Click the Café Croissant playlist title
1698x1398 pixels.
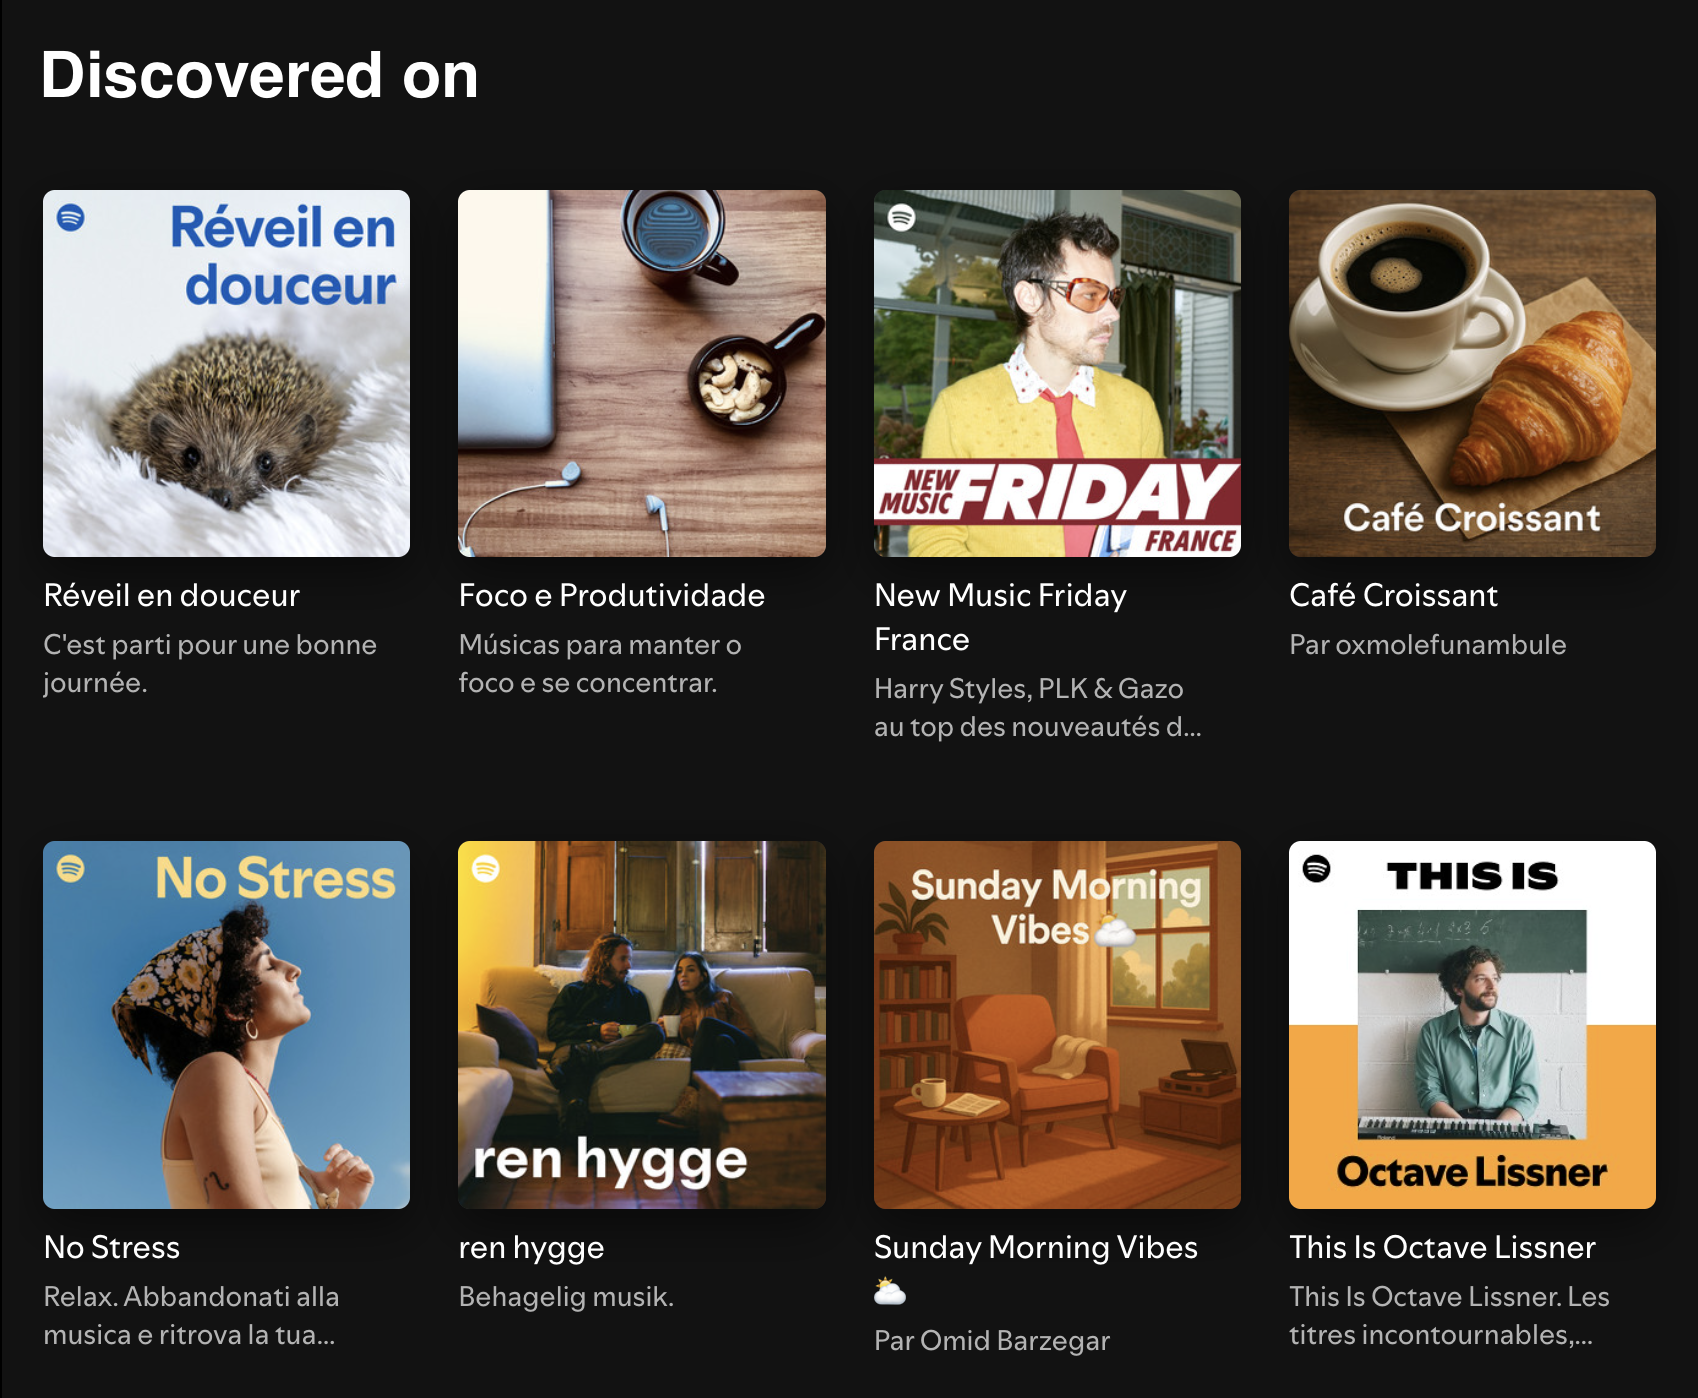(1393, 595)
